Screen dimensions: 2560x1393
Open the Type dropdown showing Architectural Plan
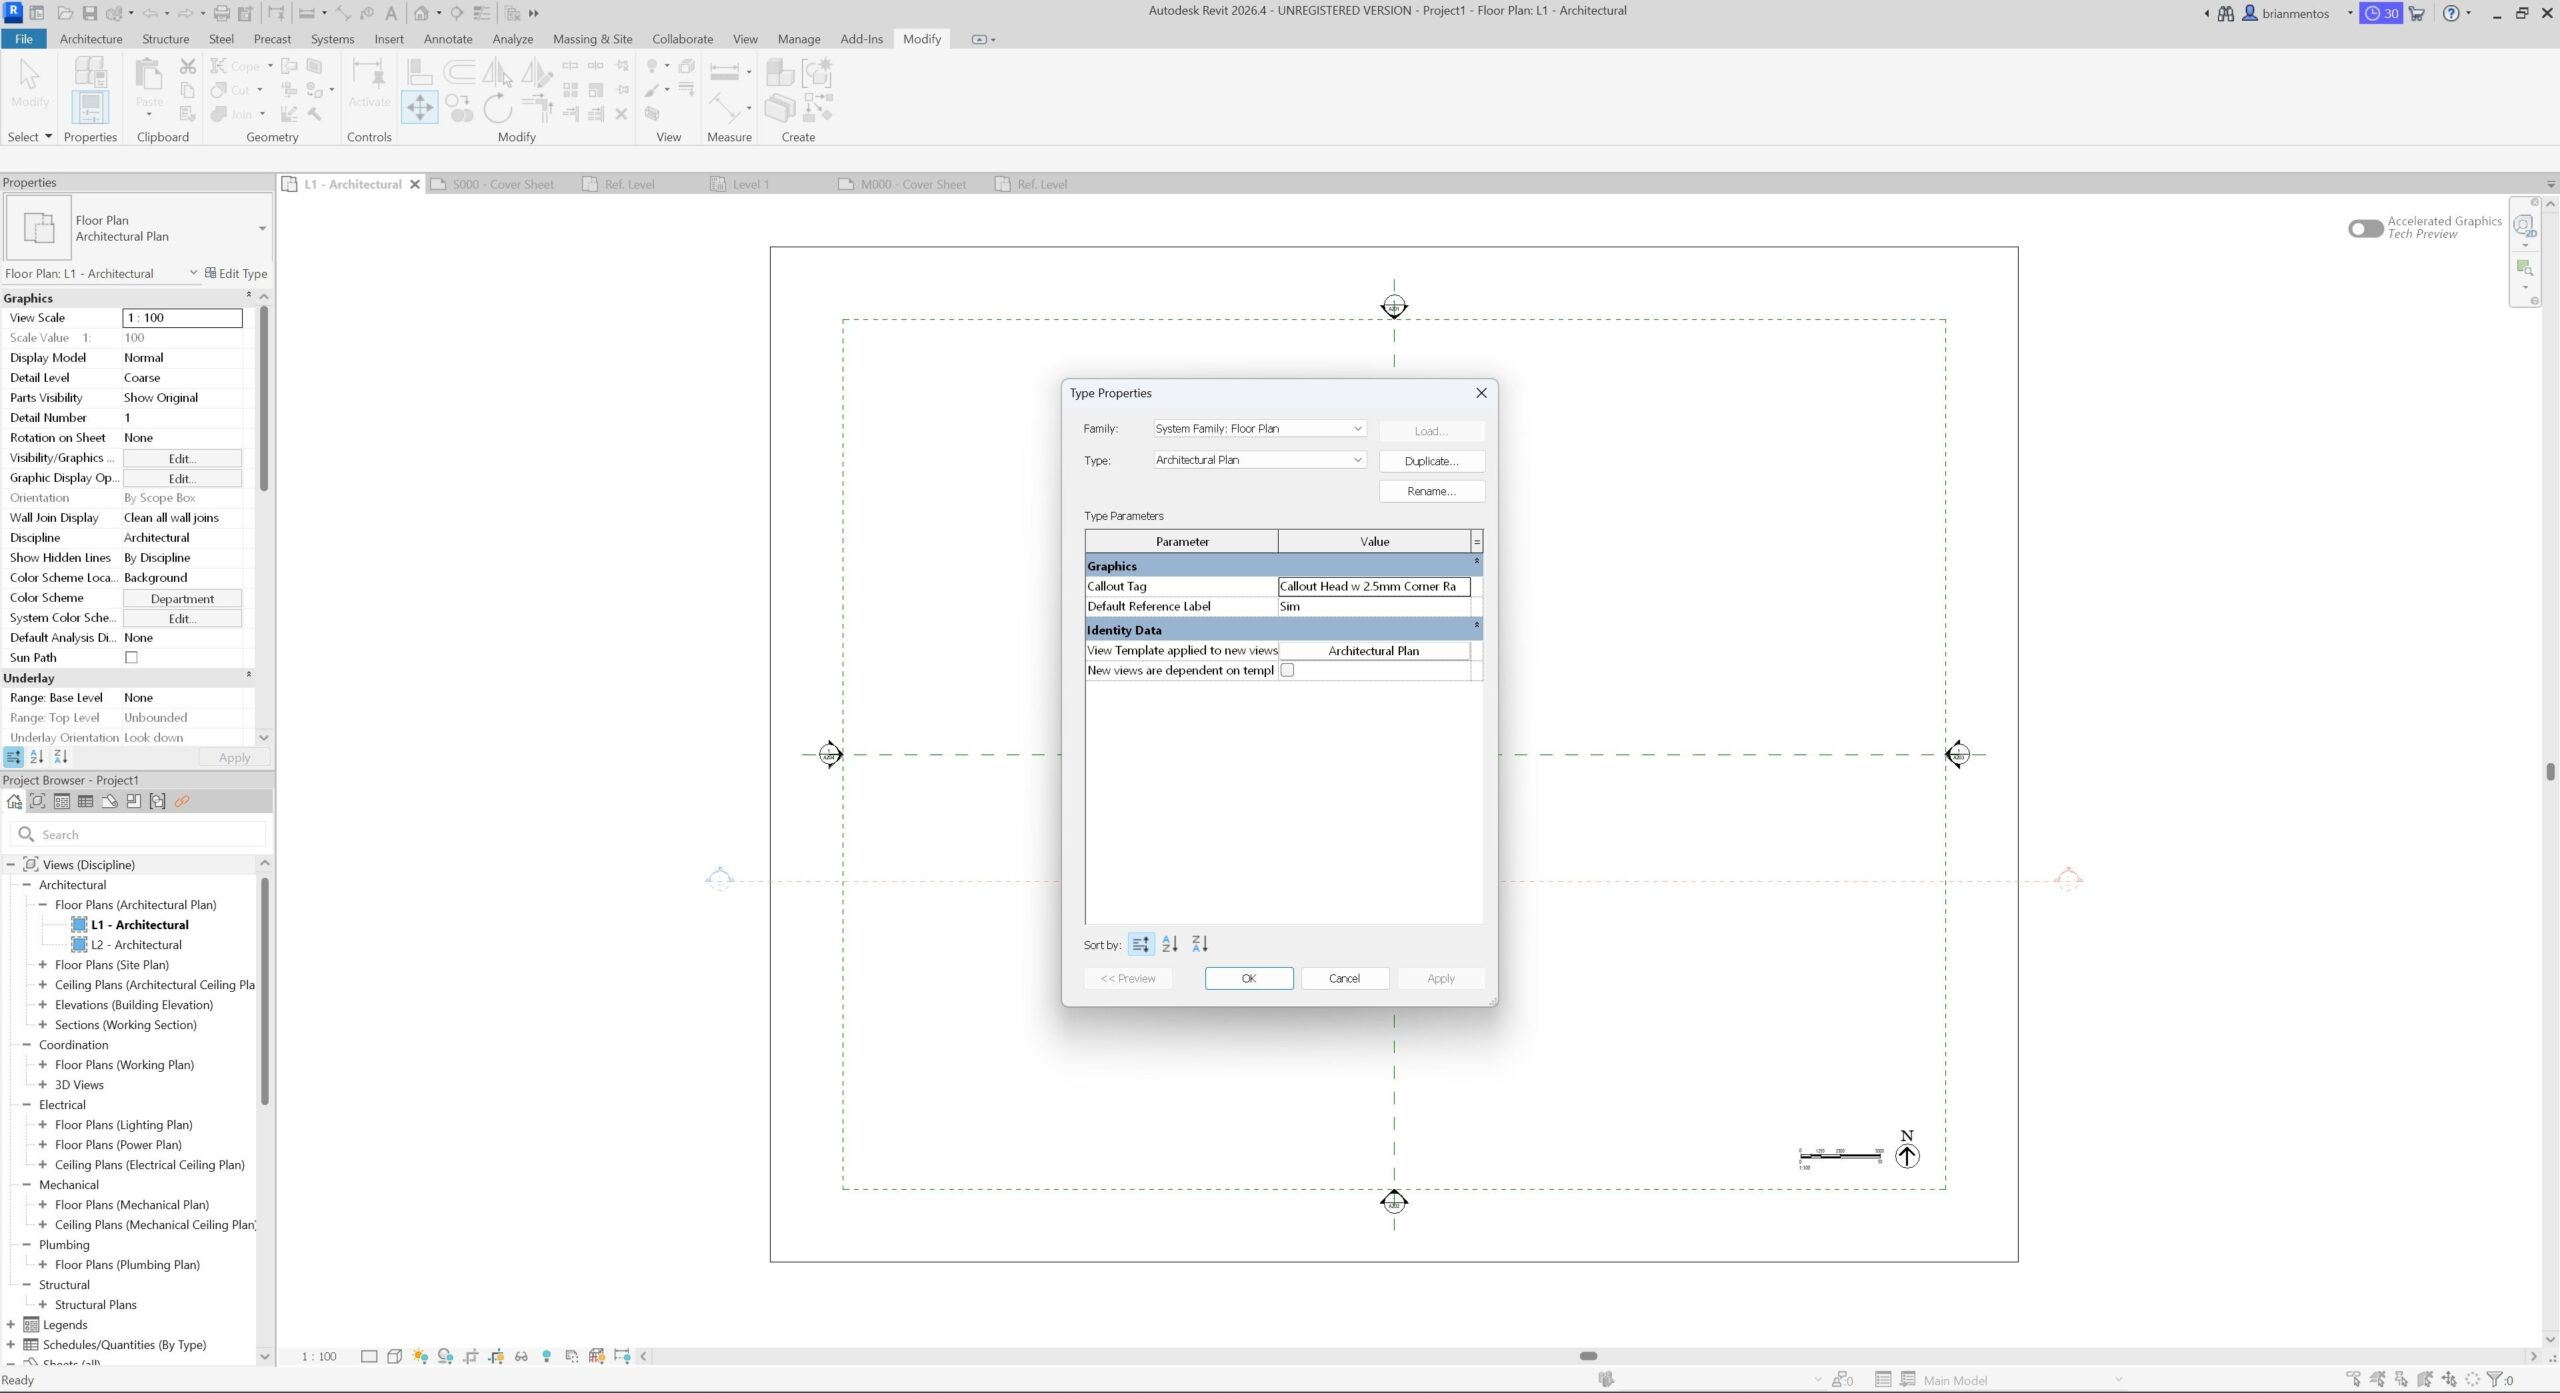point(1259,460)
